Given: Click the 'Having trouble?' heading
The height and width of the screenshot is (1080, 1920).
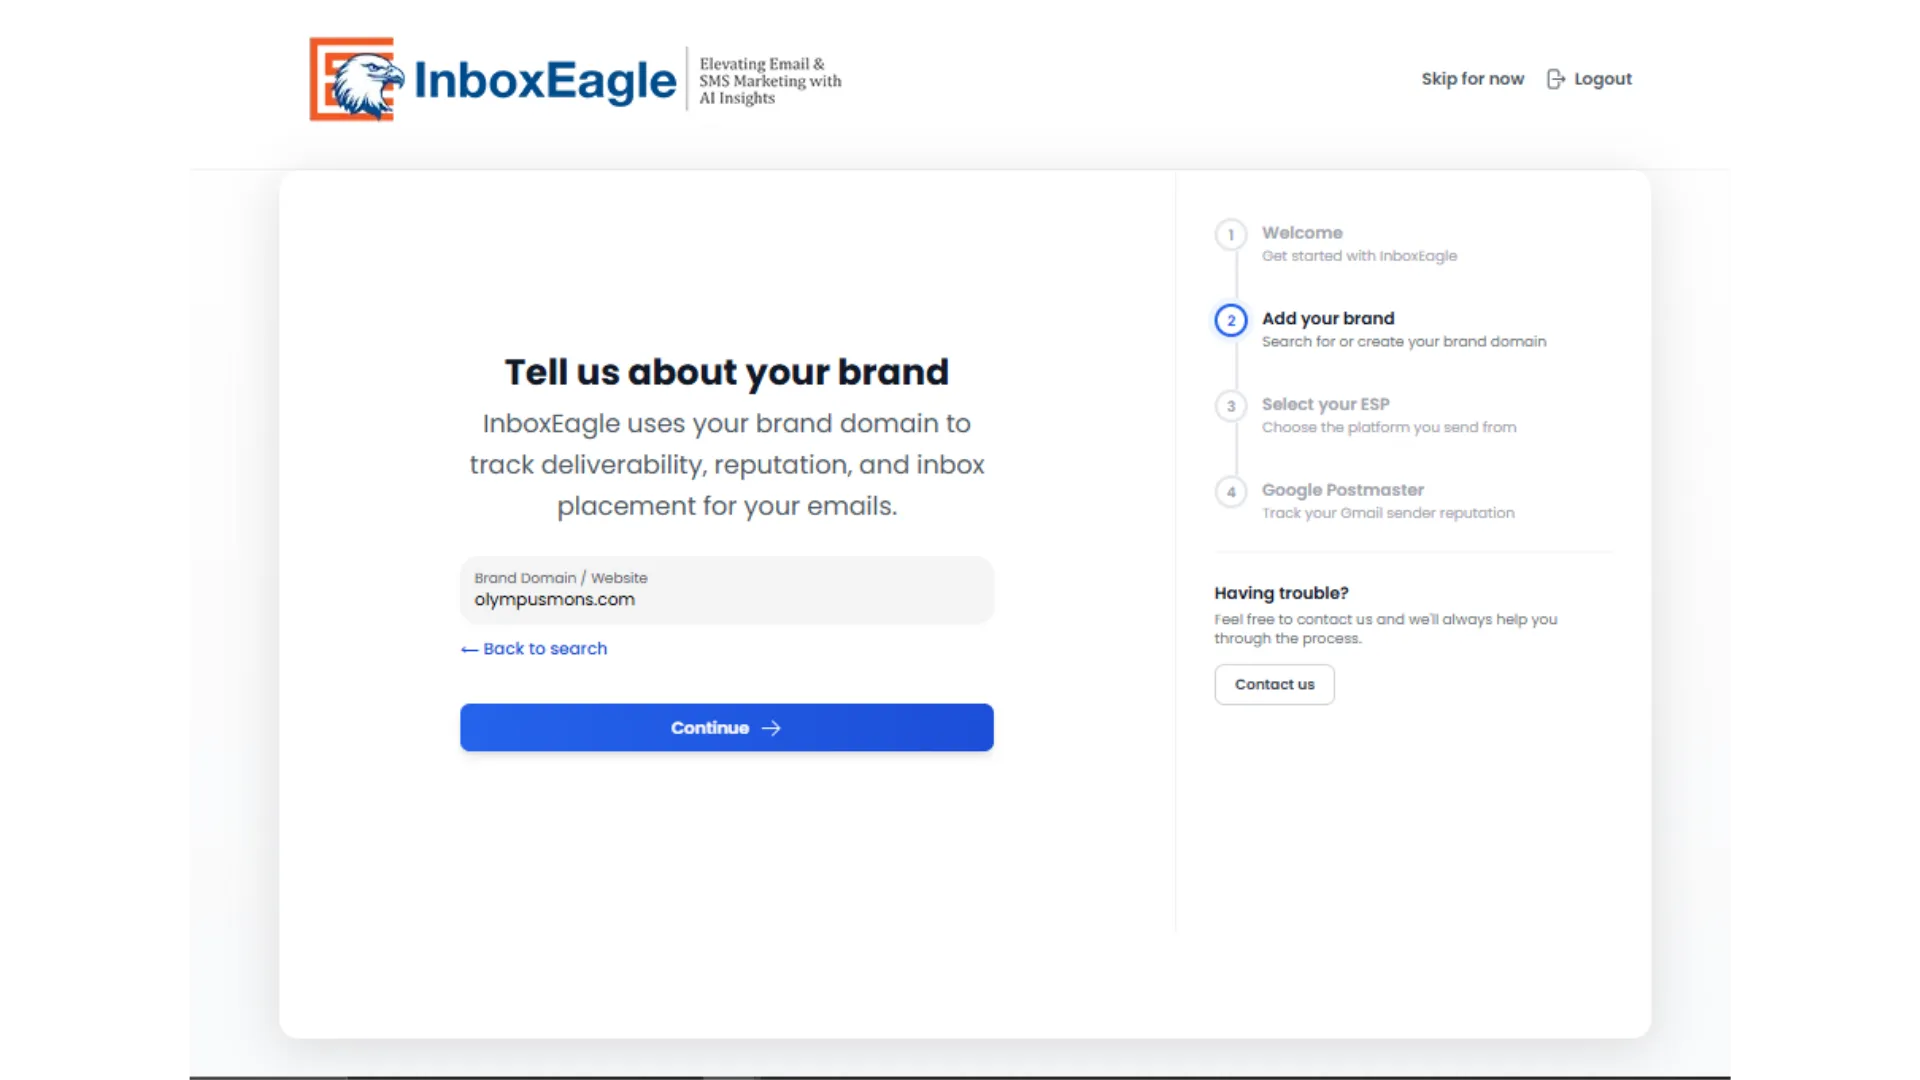Looking at the screenshot, I should tap(1281, 593).
